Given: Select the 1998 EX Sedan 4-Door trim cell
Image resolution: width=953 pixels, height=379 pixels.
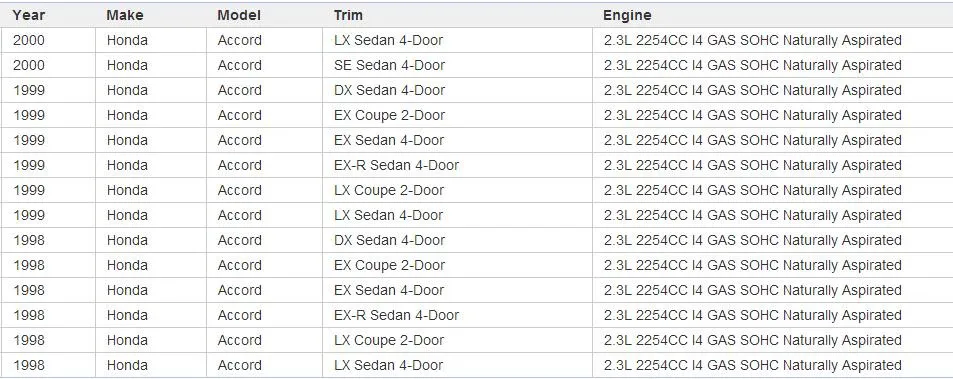Looking at the screenshot, I should (x=457, y=290).
